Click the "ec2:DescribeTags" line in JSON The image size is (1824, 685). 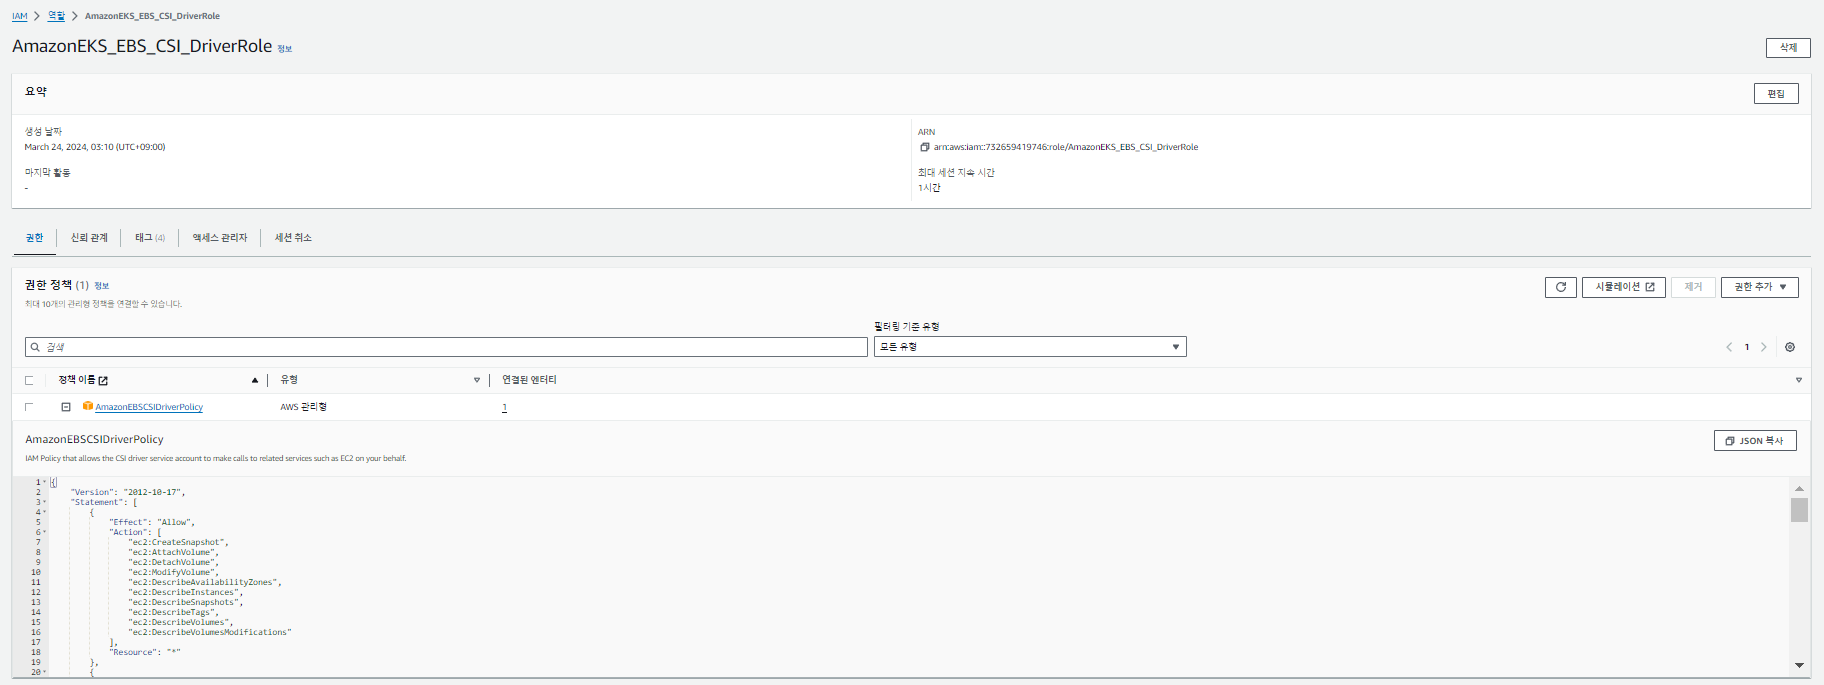(171, 612)
